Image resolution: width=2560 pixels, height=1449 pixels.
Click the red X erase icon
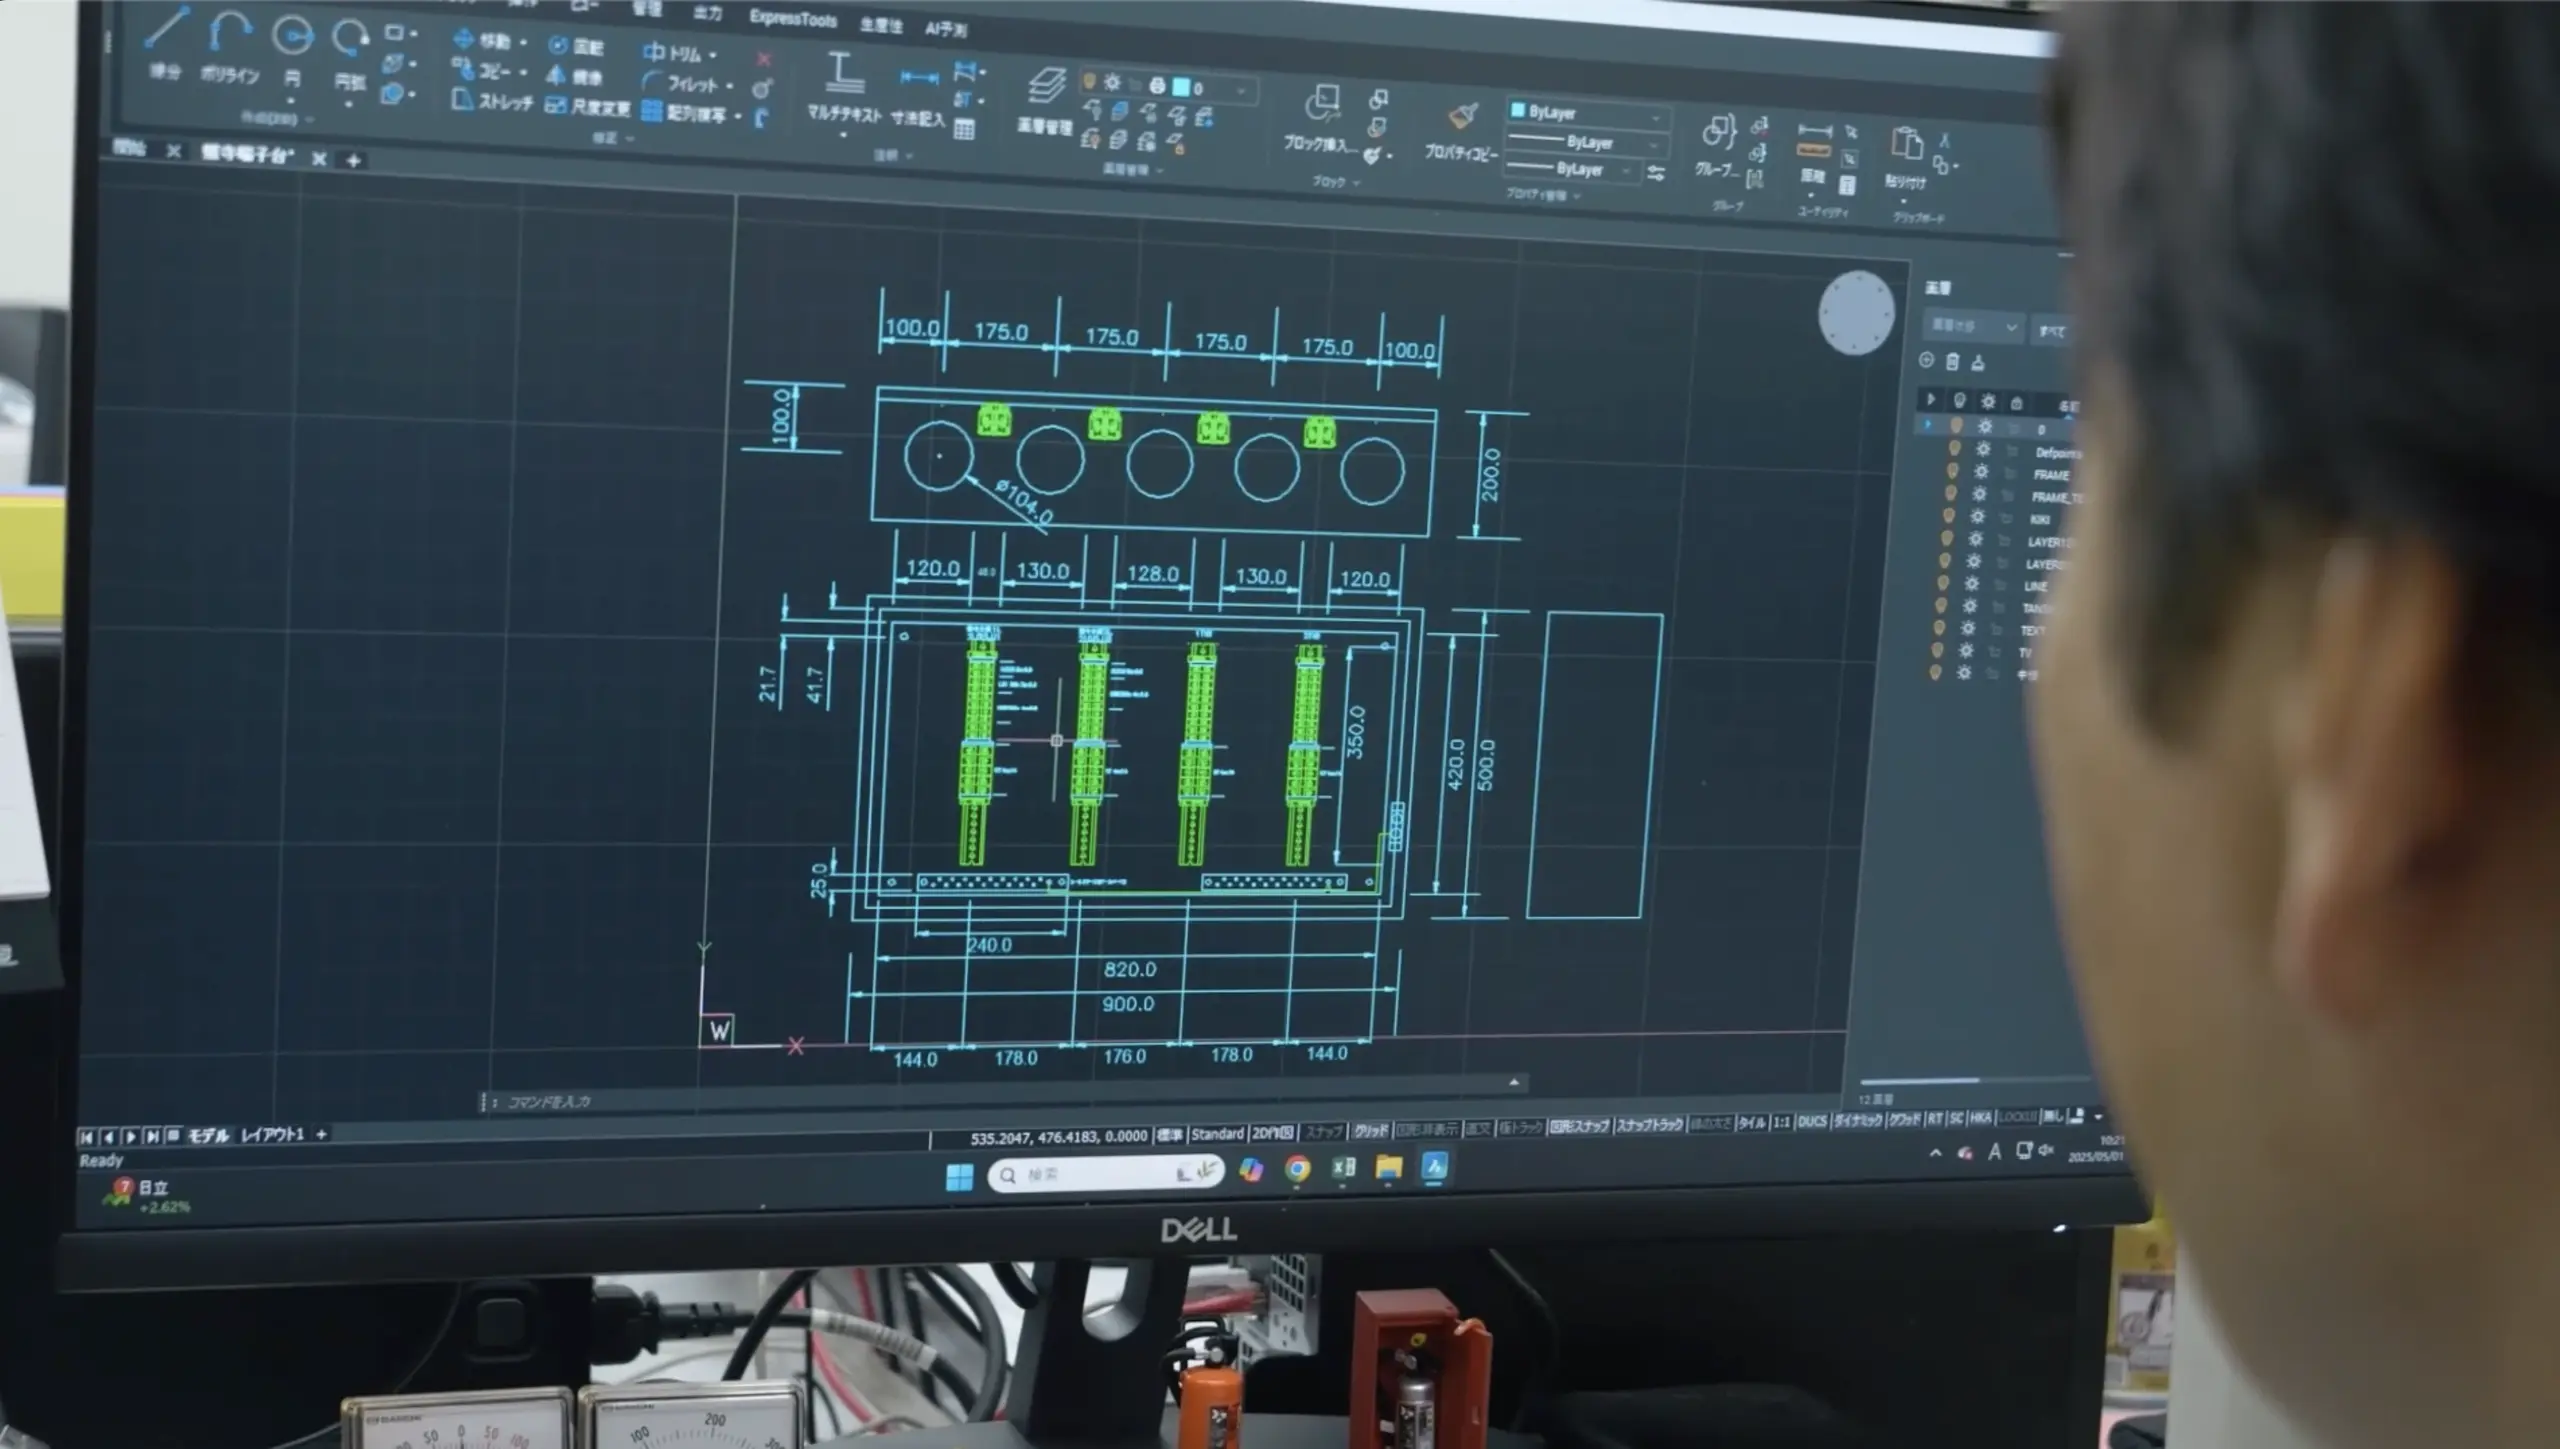tap(764, 59)
